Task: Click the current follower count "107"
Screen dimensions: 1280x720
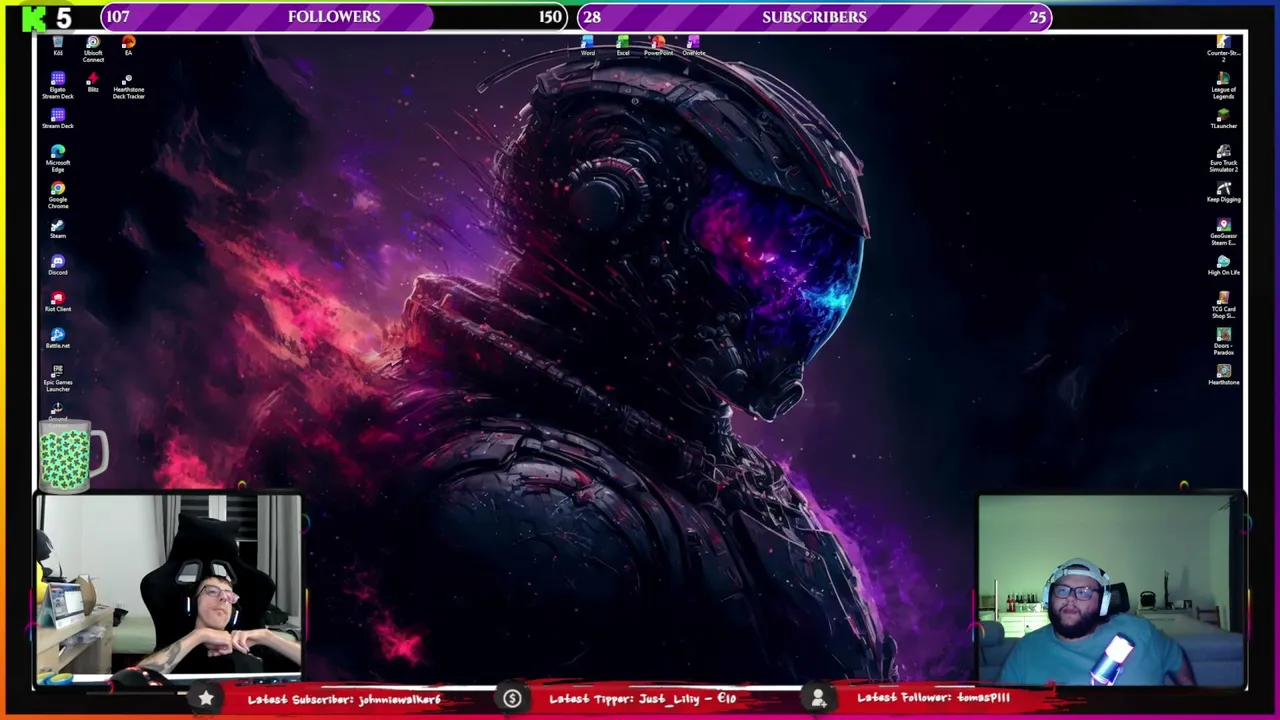Action: coord(118,17)
